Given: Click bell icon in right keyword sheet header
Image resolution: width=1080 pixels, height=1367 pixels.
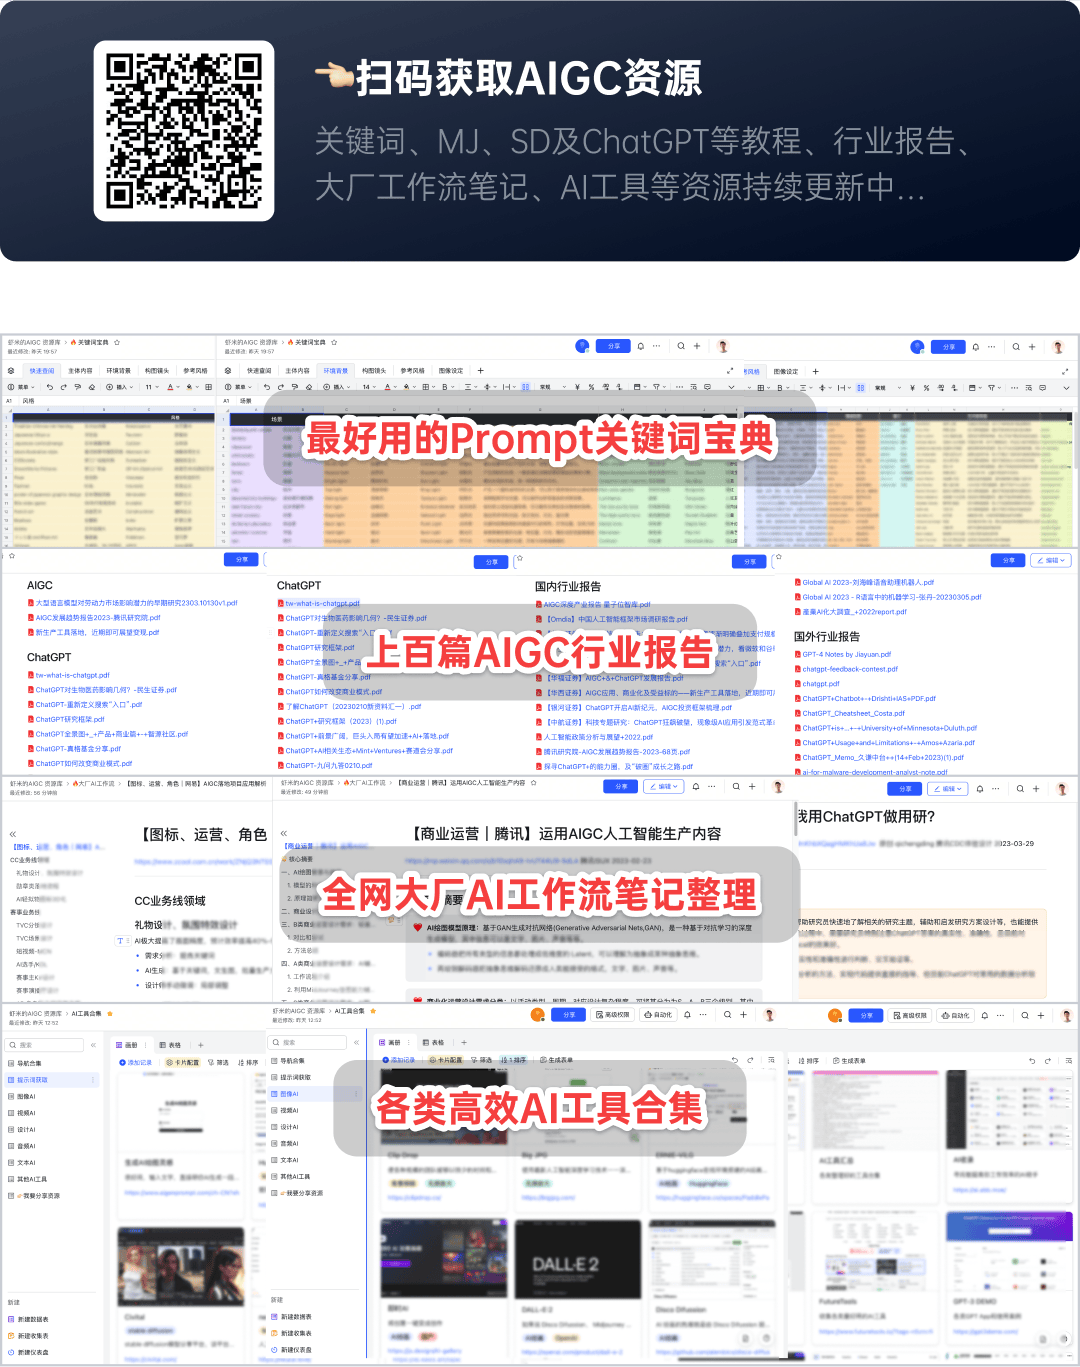Looking at the screenshot, I should 978,347.
